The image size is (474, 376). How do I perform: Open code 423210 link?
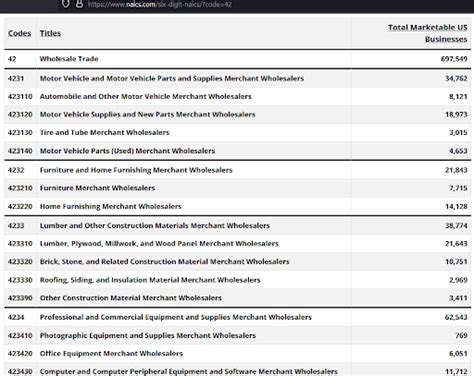click(x=20, y=188)
